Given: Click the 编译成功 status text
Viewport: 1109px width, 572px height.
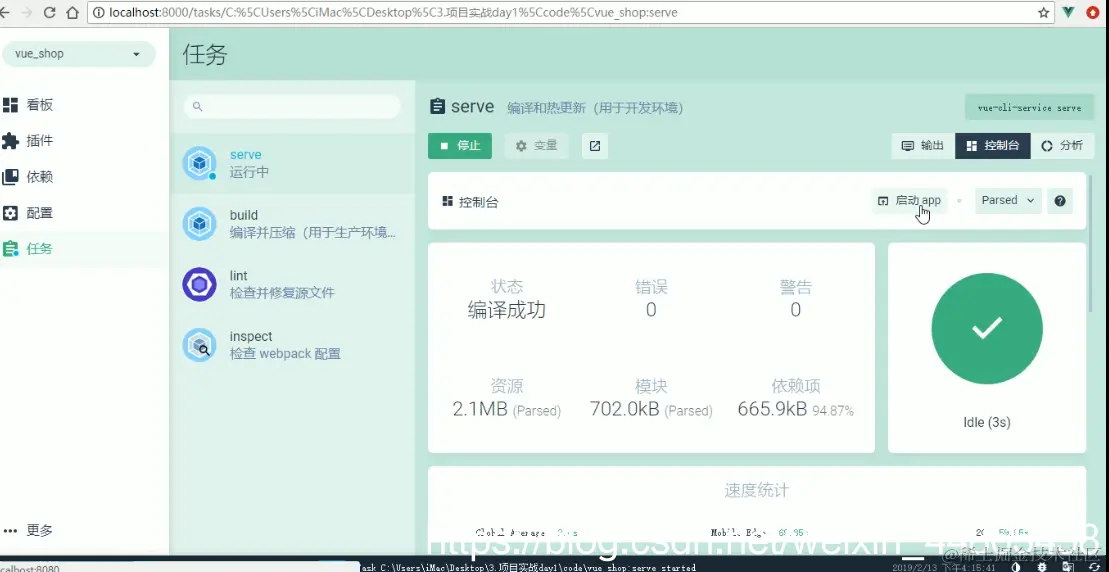Looking at the screenshot, I should click(x=506, y=310).
